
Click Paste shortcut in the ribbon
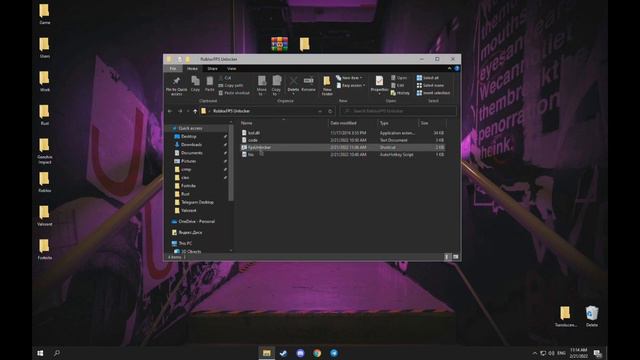[234, 93]
